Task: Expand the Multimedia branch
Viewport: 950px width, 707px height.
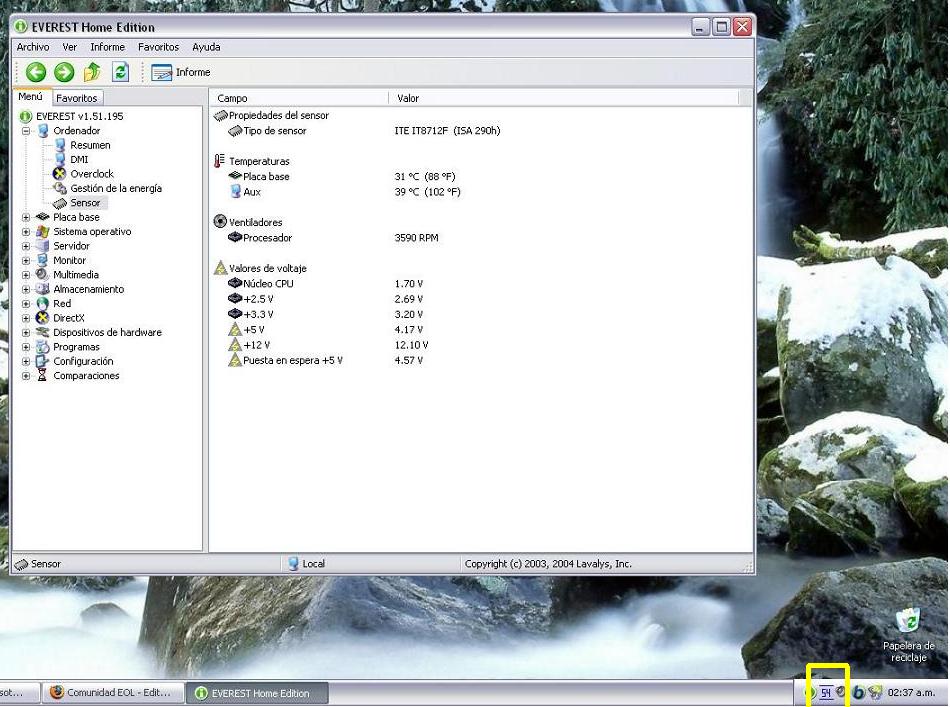Action: (26, 274)
